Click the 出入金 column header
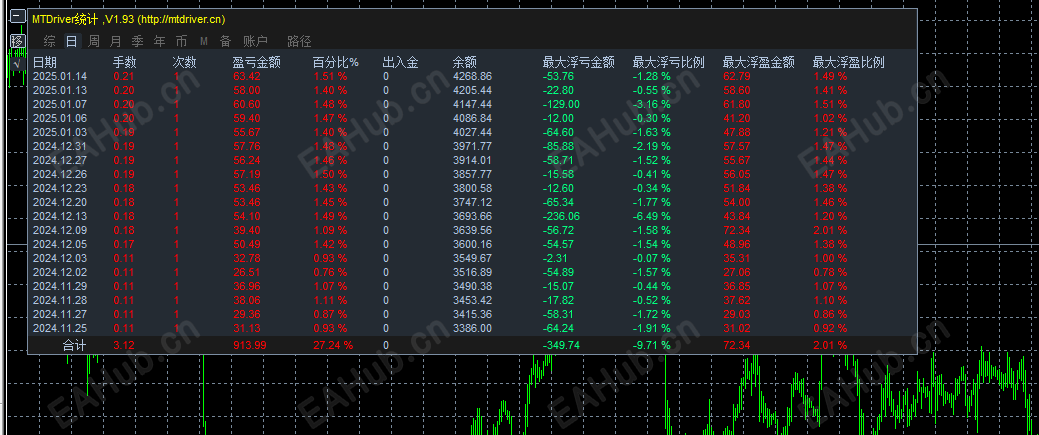The image size is (1039, 435). 400,63
